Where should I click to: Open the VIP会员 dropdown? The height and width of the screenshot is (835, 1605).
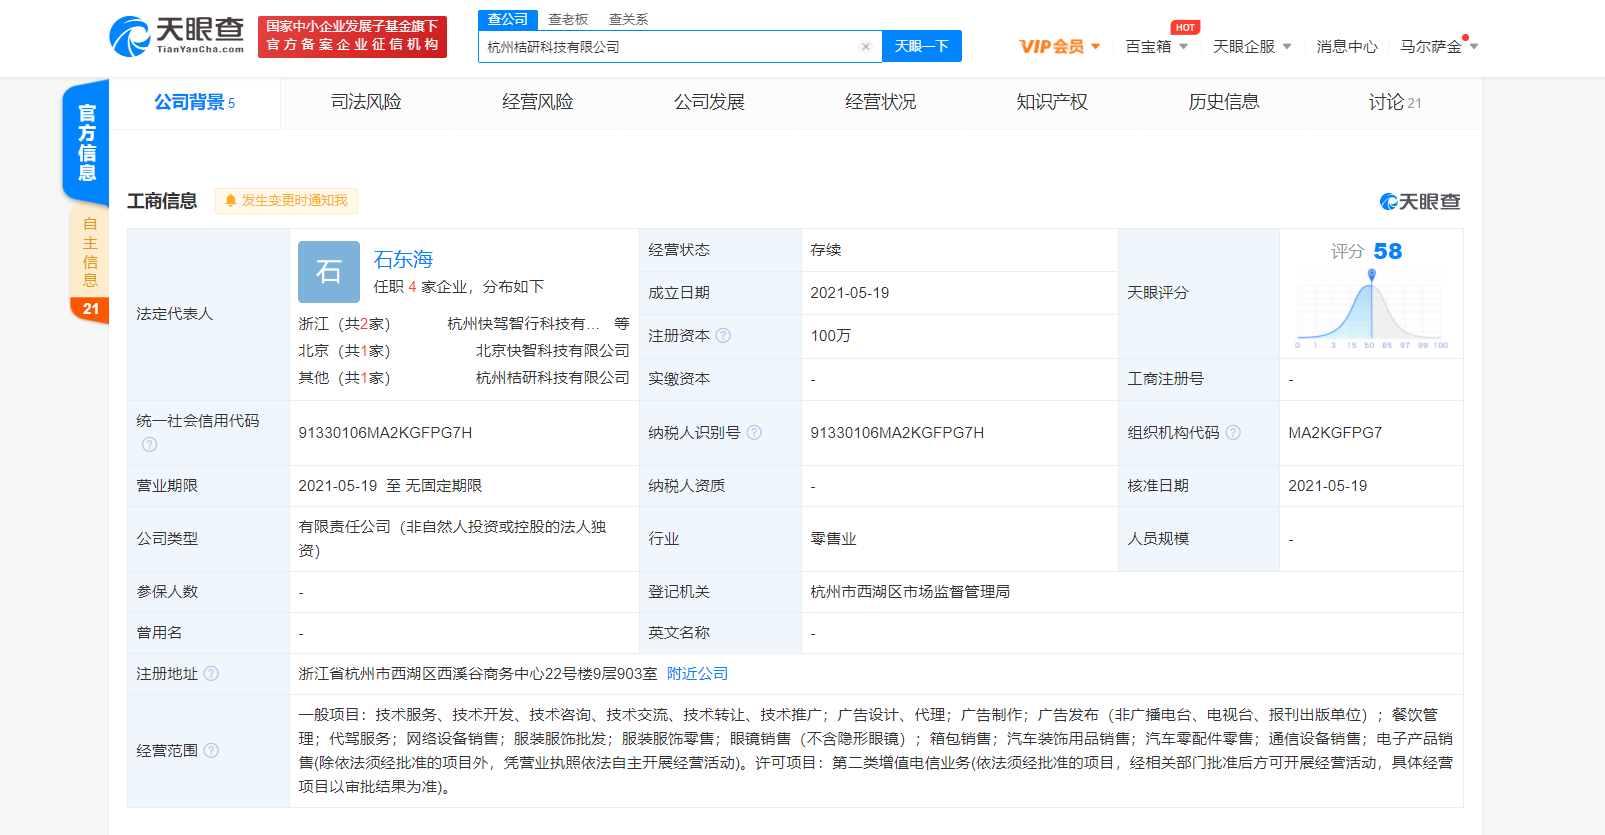1060,47
